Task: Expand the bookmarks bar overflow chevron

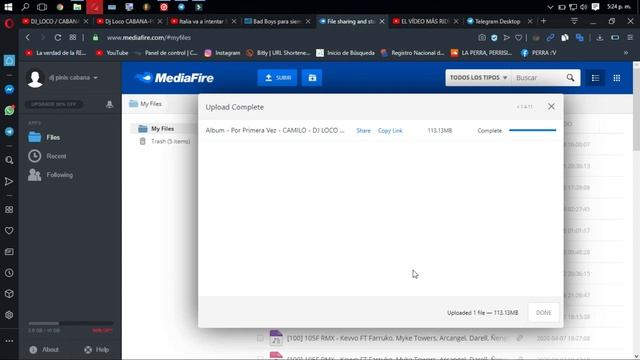Action: [x=626, y=53]
